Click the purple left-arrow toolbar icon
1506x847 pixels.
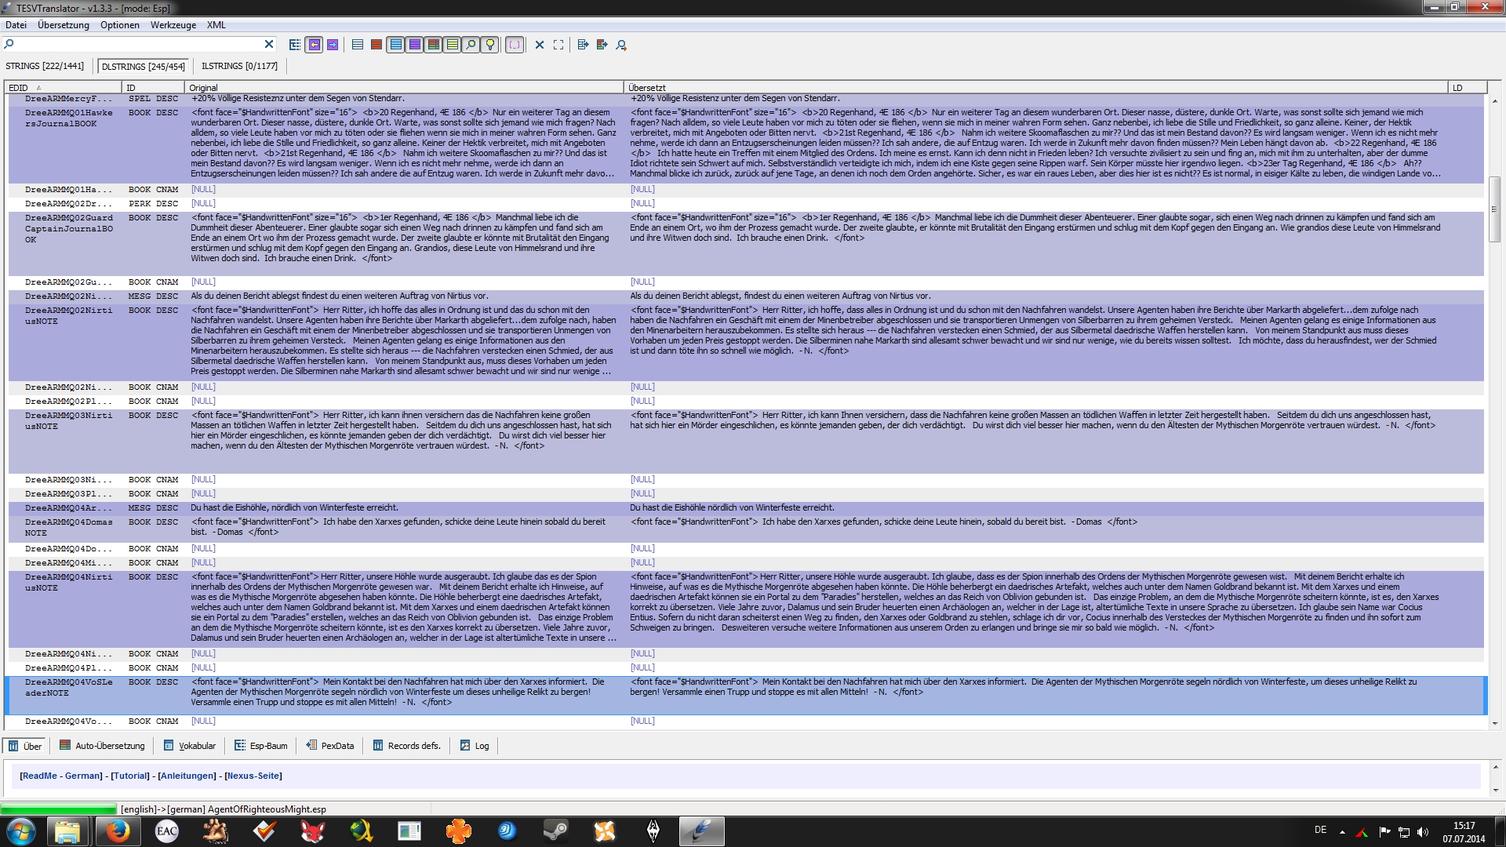click(314, 45)
